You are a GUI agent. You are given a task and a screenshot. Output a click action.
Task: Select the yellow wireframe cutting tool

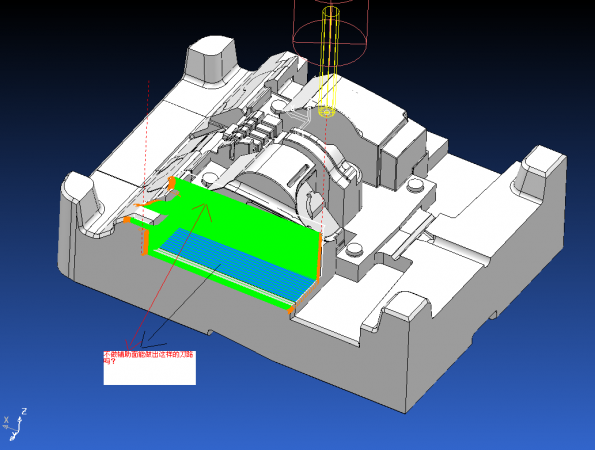(x=329, y=62)
